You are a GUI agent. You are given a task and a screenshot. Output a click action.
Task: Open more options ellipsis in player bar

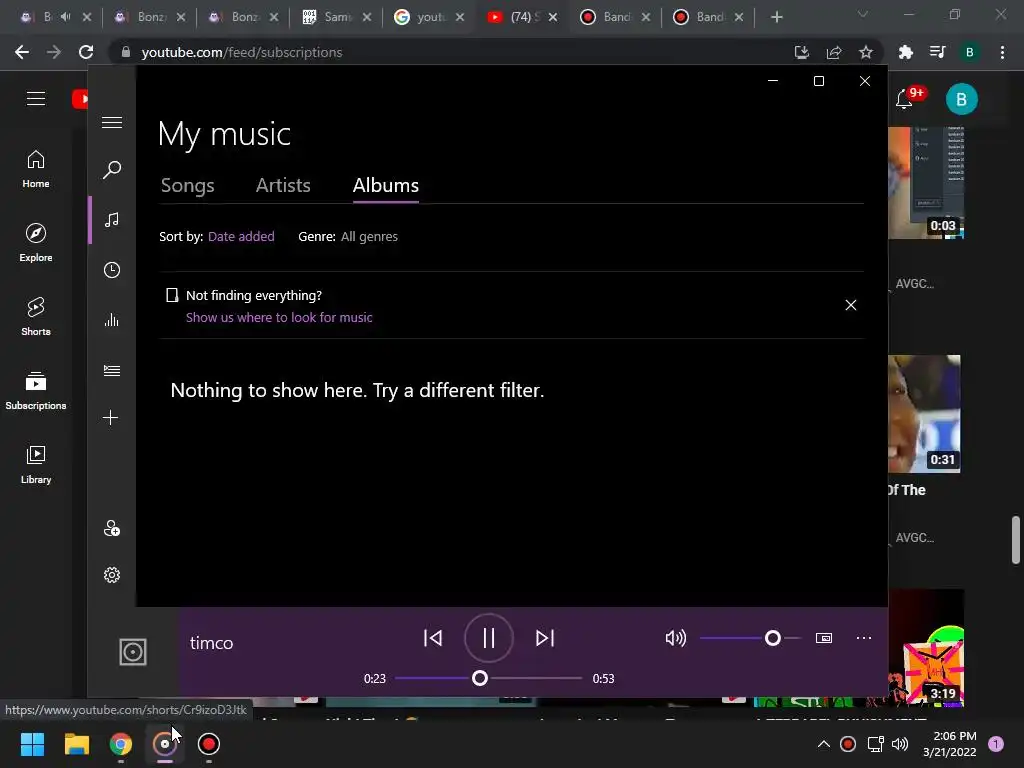coord(864,638)
